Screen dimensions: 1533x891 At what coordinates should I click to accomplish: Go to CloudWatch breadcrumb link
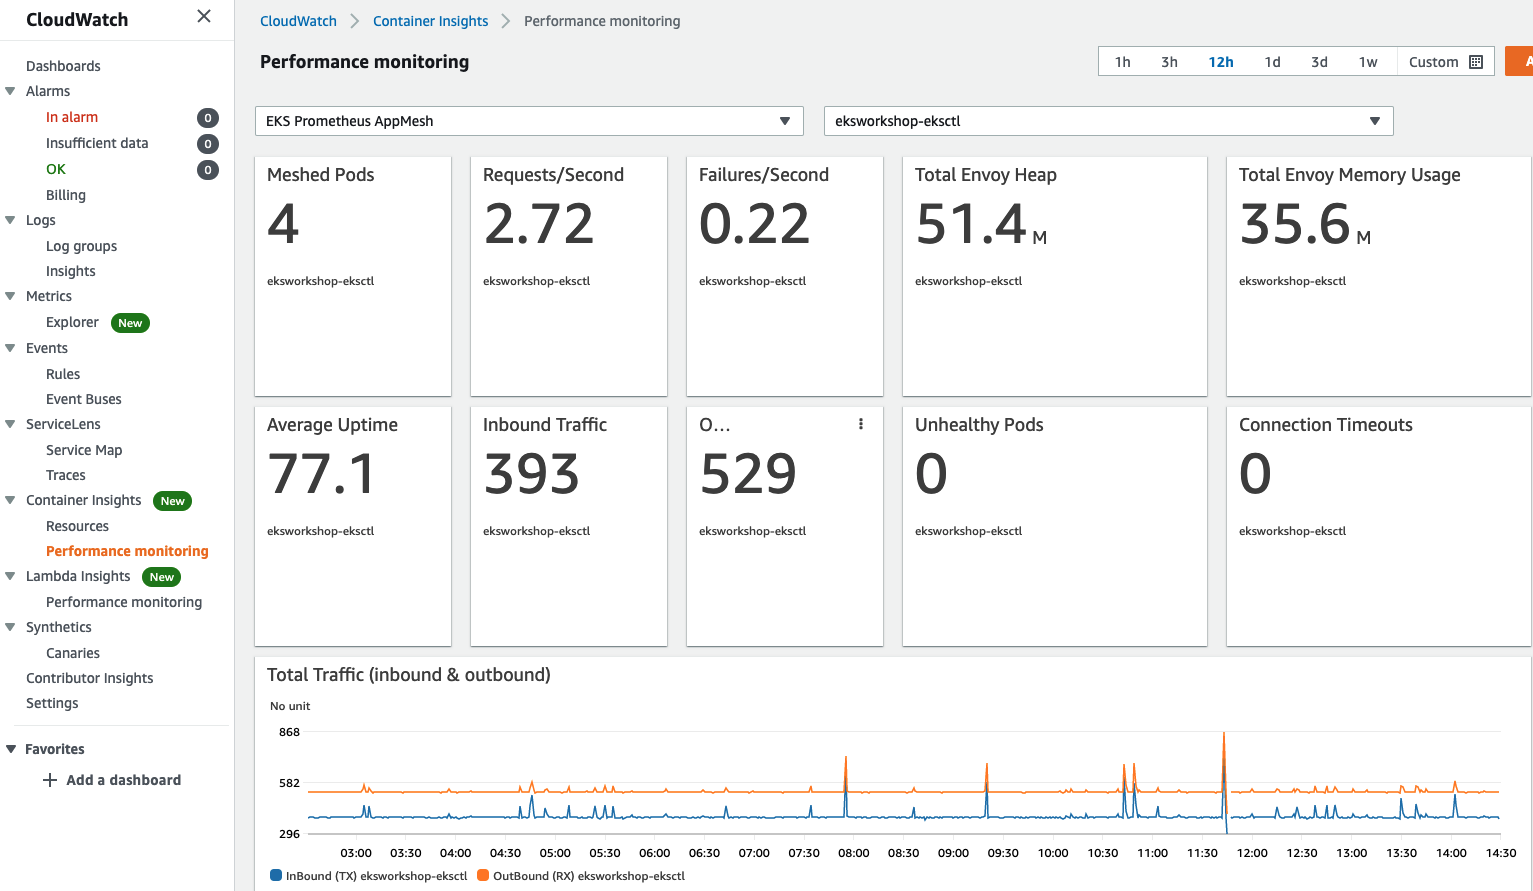tap(298, 21)
